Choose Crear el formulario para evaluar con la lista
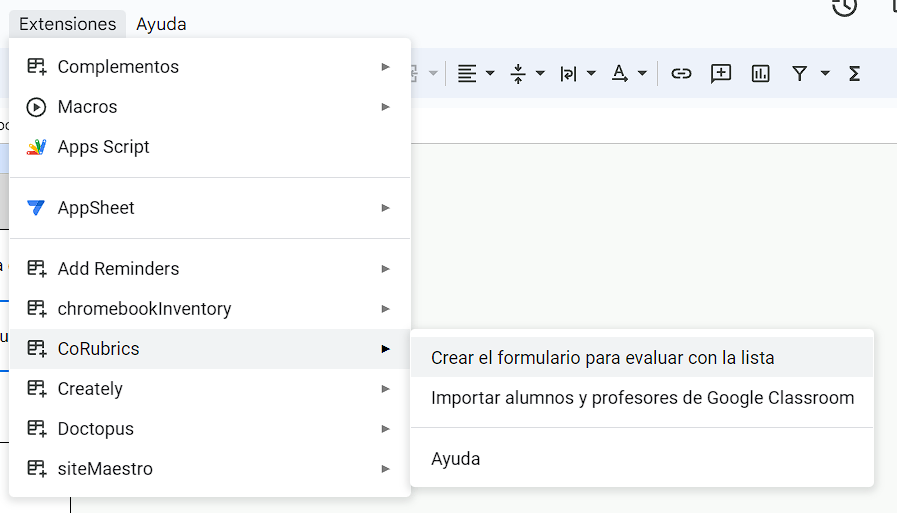Screen dimensions: 897x513 click(642, 357)
